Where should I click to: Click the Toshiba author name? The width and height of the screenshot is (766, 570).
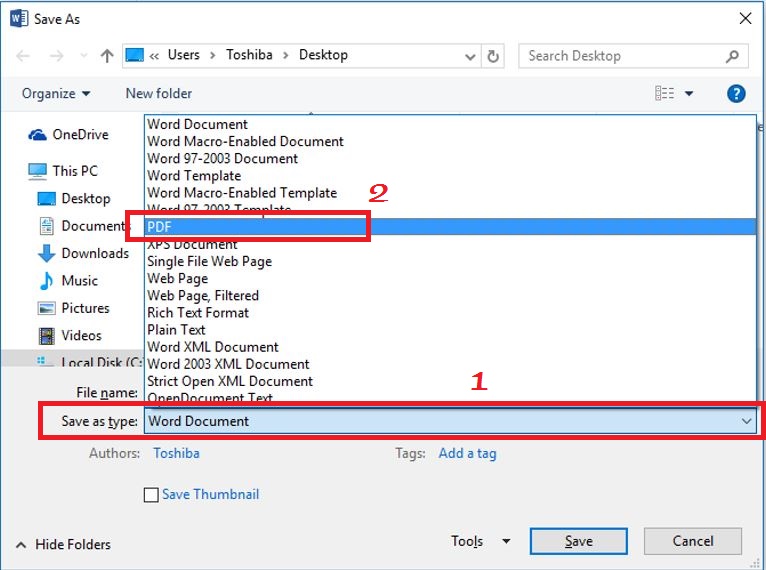coord(176,453)
